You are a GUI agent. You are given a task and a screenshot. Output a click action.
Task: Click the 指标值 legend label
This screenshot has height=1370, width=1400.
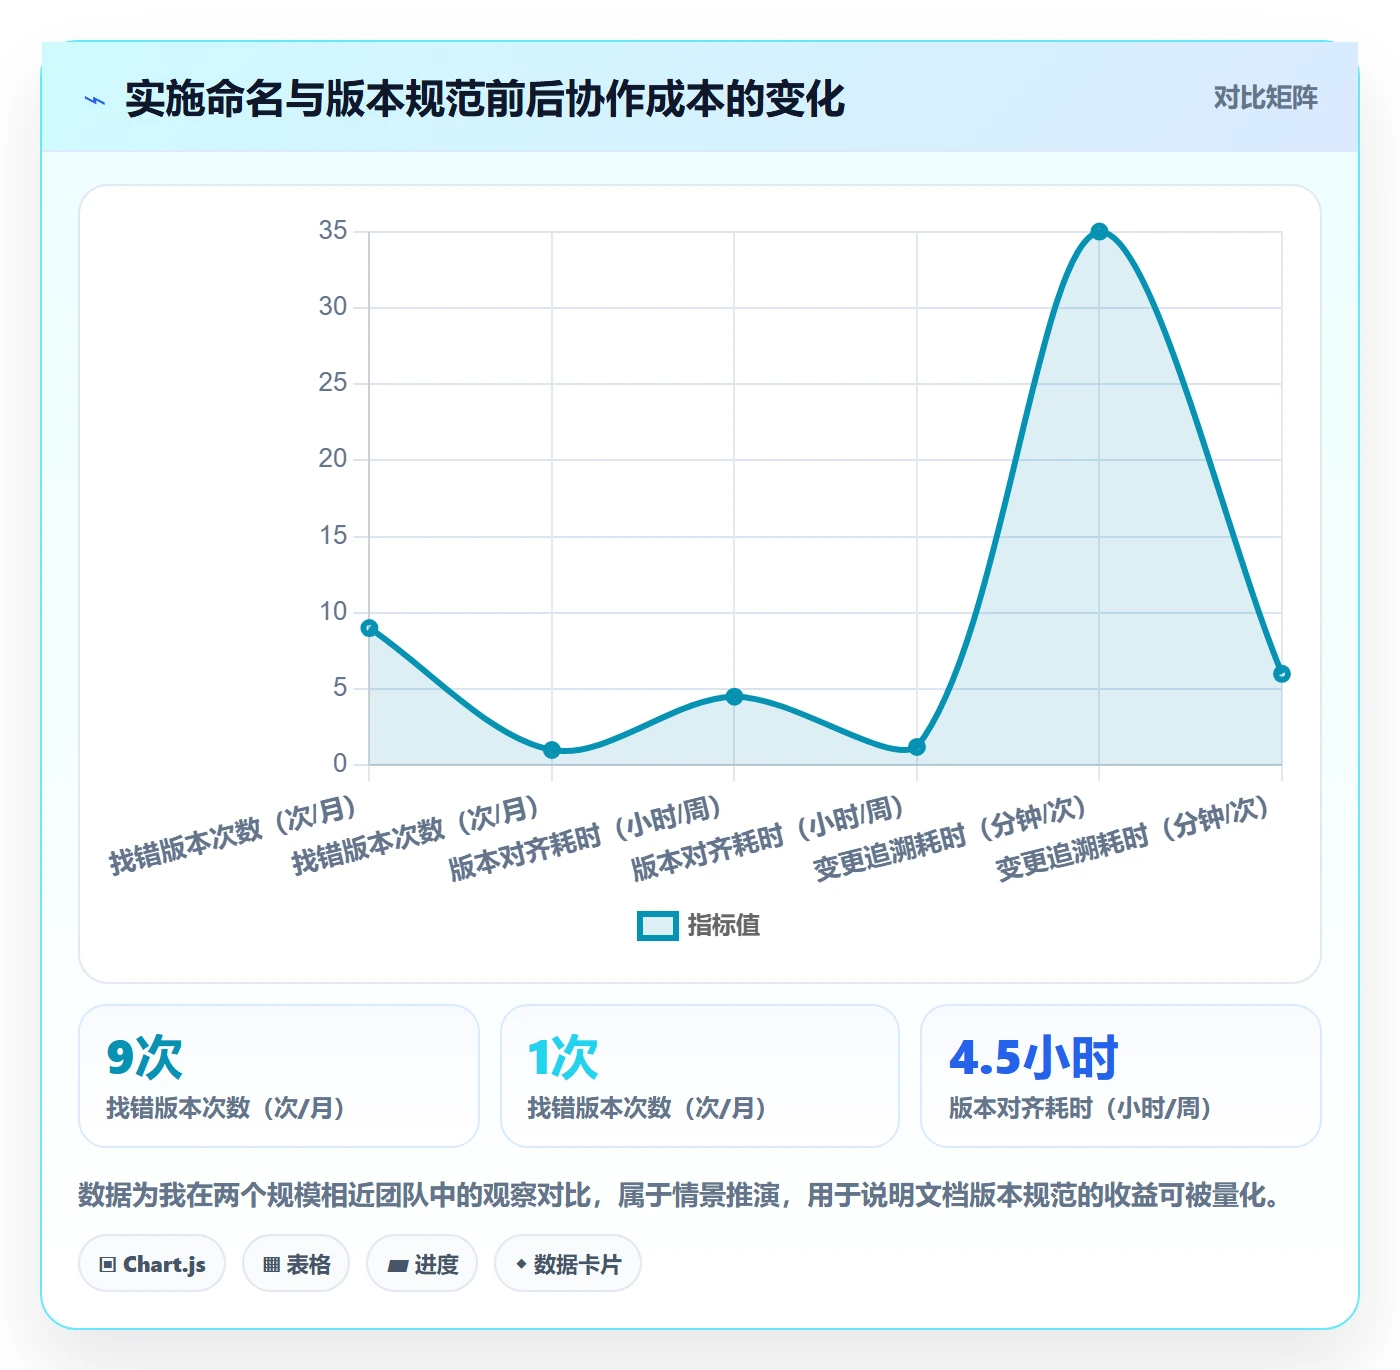tap(724, 926)
